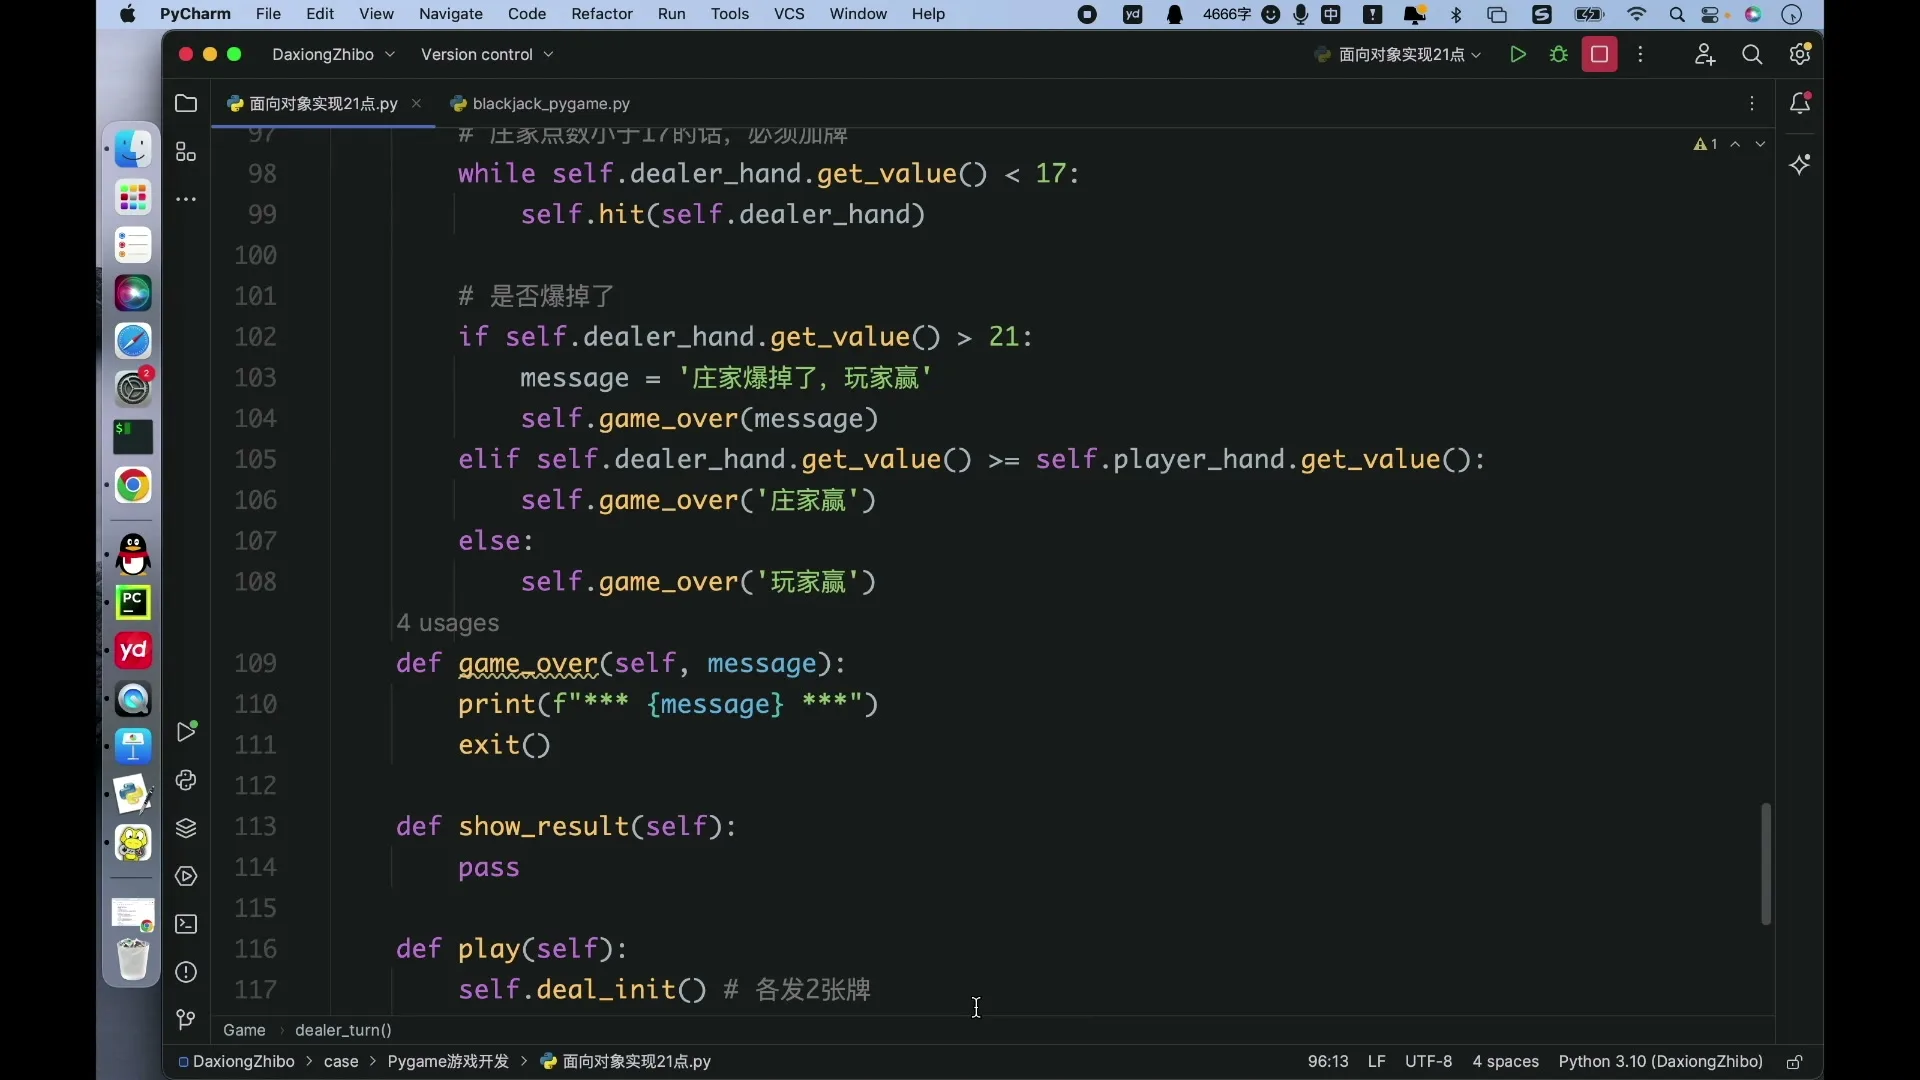Image resolution: width=1920 pixels, height=1080 pixels.
Task: Start debugging with the bug icon
Action: (1559, 55)
